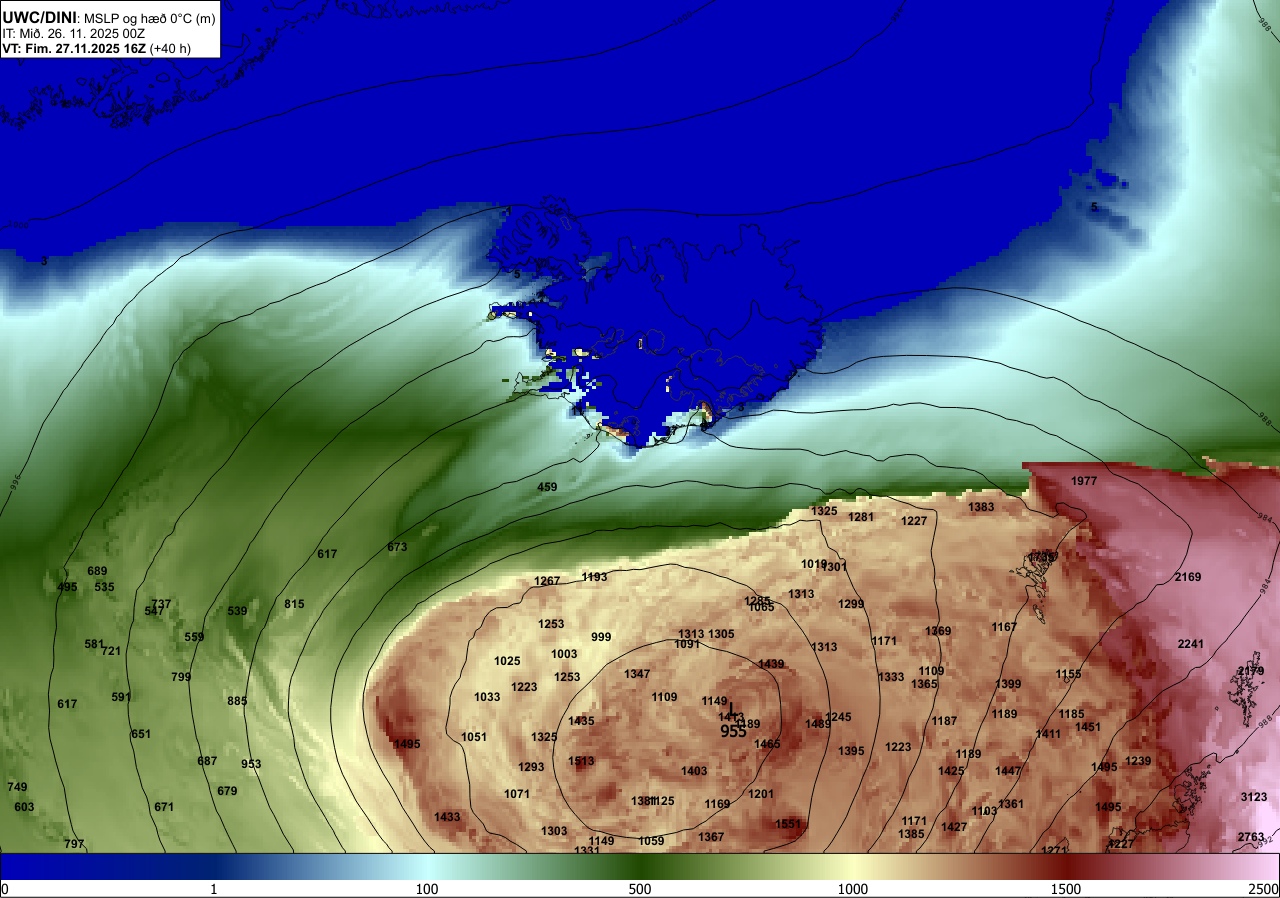
Task: Click the 1051 height value
Action: point(474,737)
